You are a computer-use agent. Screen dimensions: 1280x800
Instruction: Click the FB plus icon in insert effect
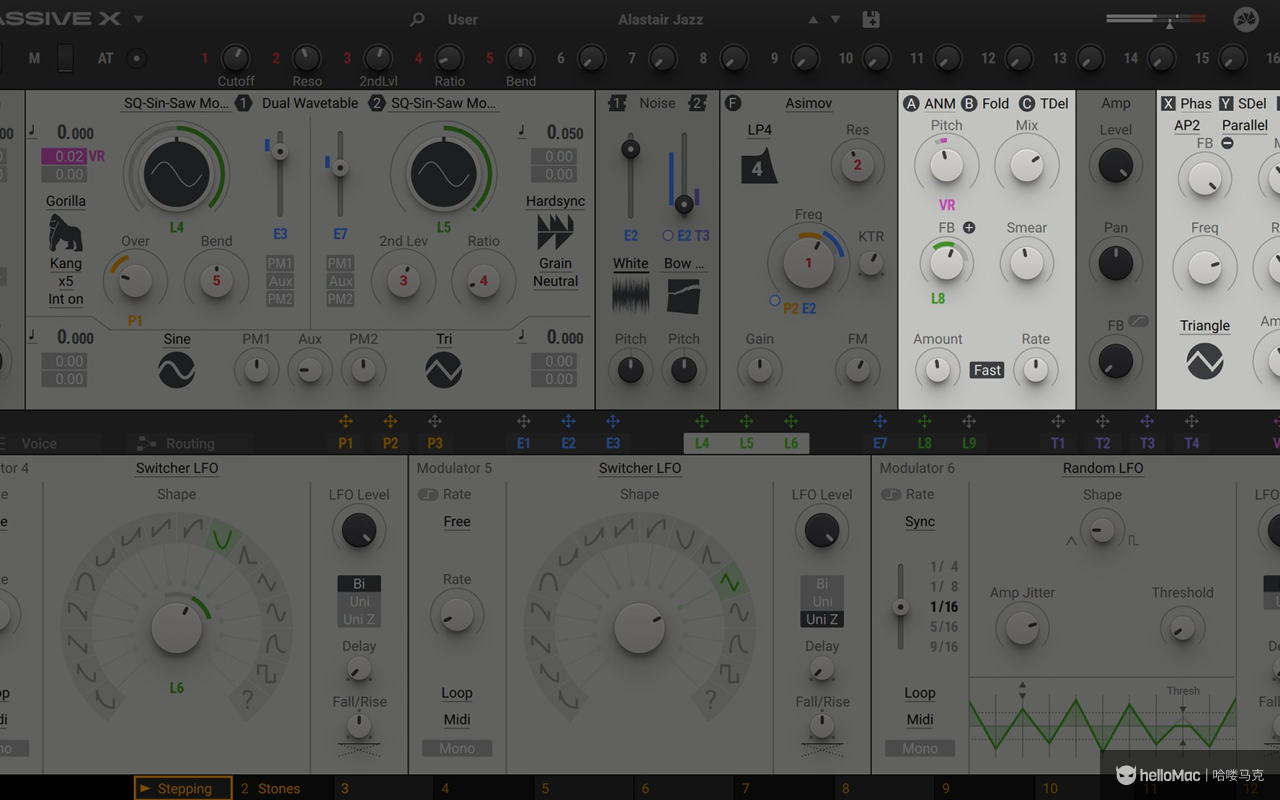click(x=968, y=228)
